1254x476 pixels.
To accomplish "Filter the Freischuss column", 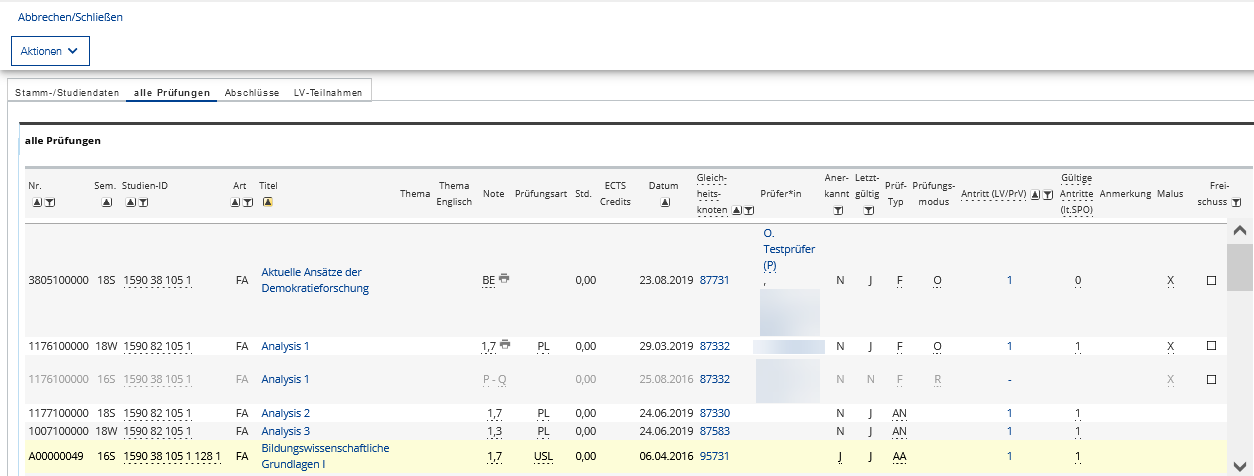I will (1237, 202).
